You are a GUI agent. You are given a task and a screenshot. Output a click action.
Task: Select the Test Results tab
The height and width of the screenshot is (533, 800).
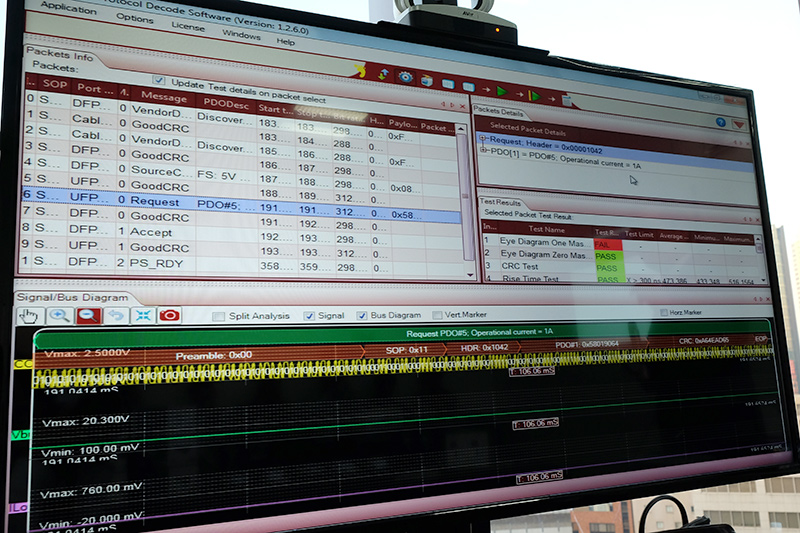pos(501,202)
